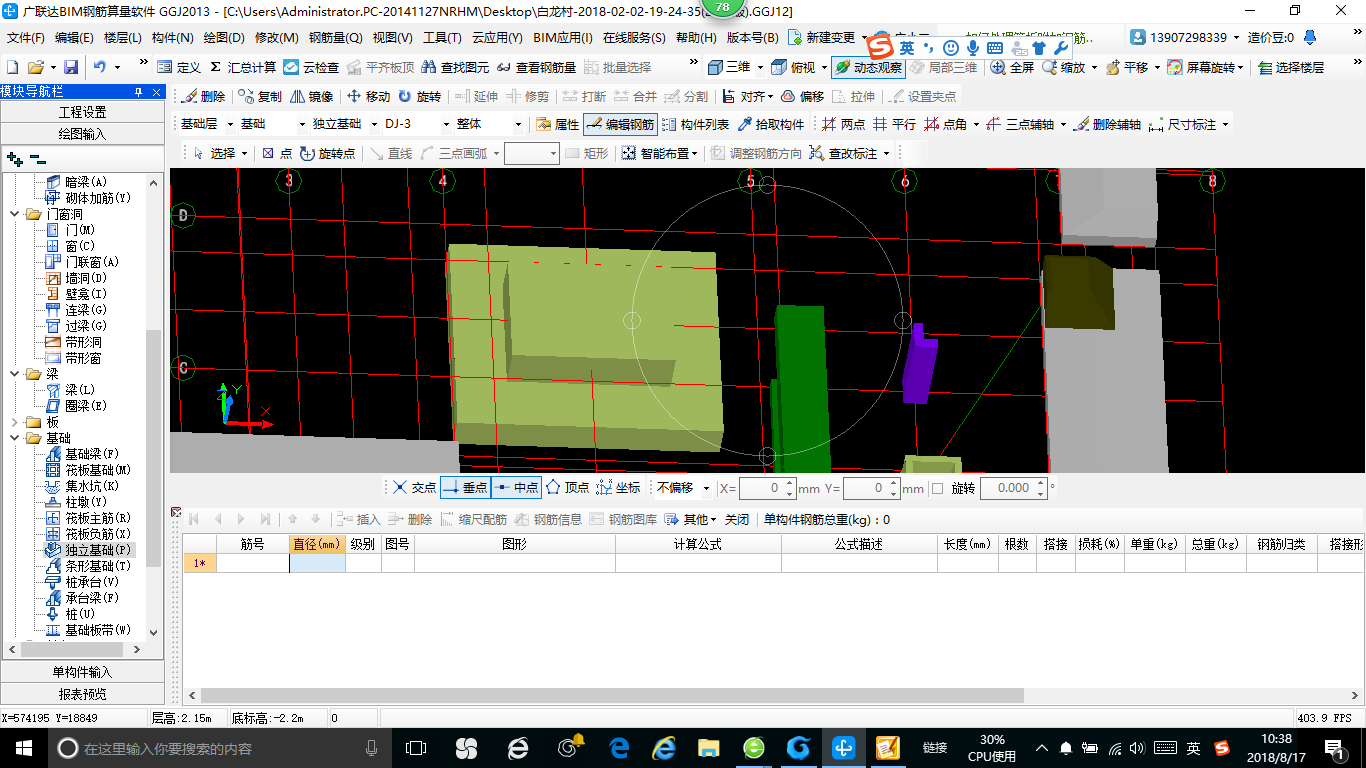Select the 复制 copy tool
The height and width of the screenshot is (768, 1366).
261,97
